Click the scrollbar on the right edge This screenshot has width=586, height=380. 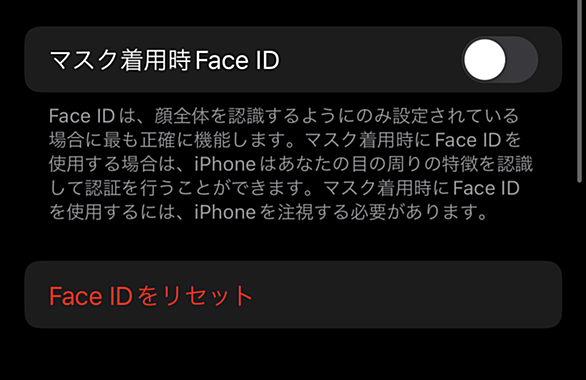tap(580, 92)
